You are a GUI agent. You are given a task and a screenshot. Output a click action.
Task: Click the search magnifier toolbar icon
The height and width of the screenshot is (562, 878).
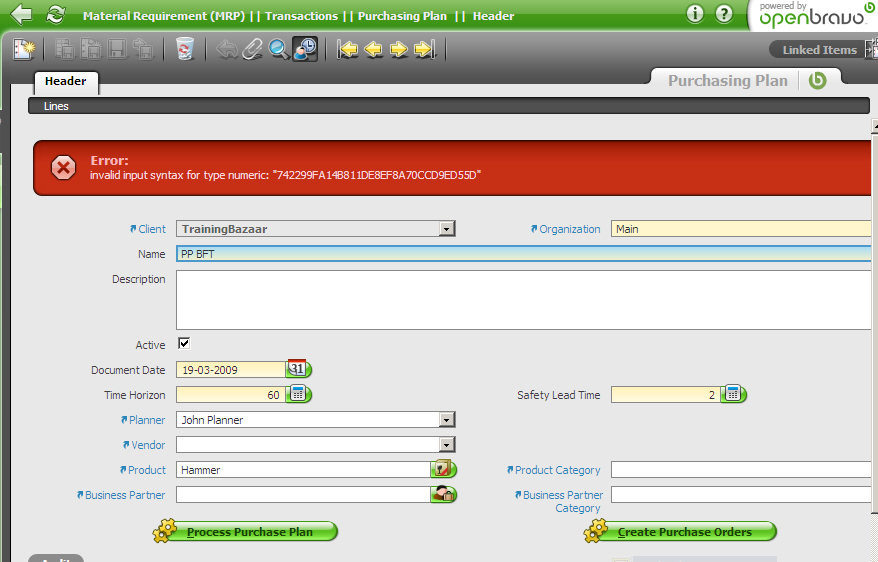(x=279, y=49)
